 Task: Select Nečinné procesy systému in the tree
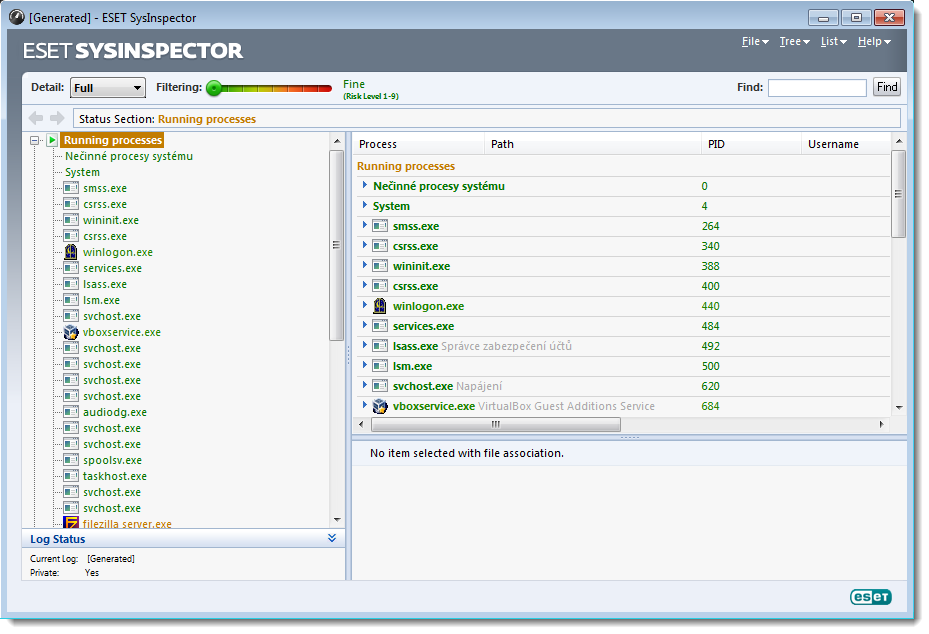coord(129,156)
